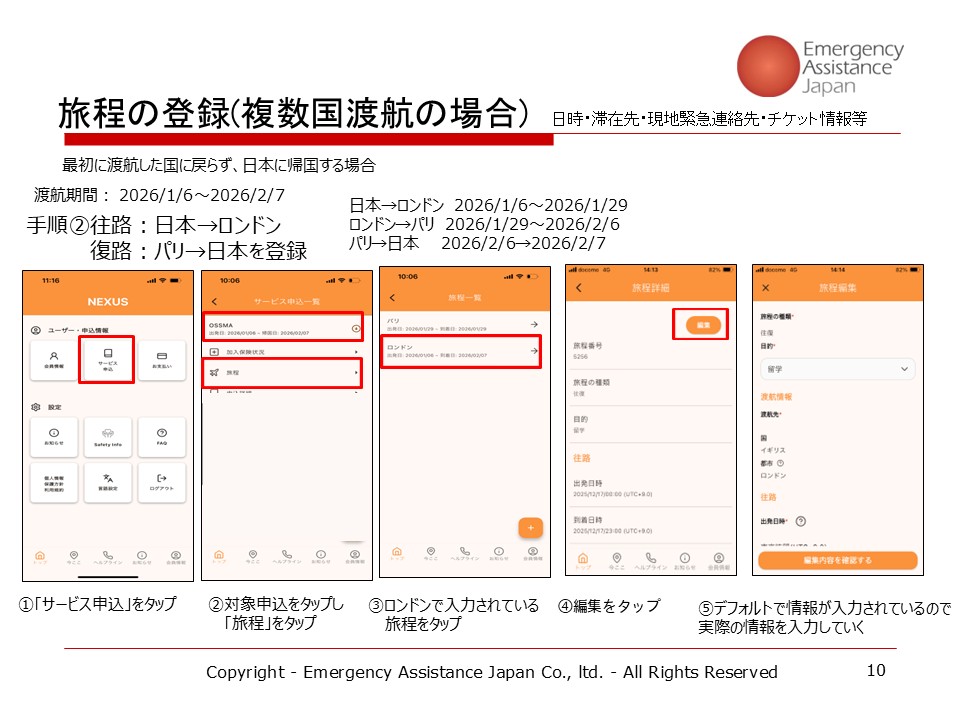The image size is (960, 720).
Task: Open the Safety Info tile
Action: (108, 436)
